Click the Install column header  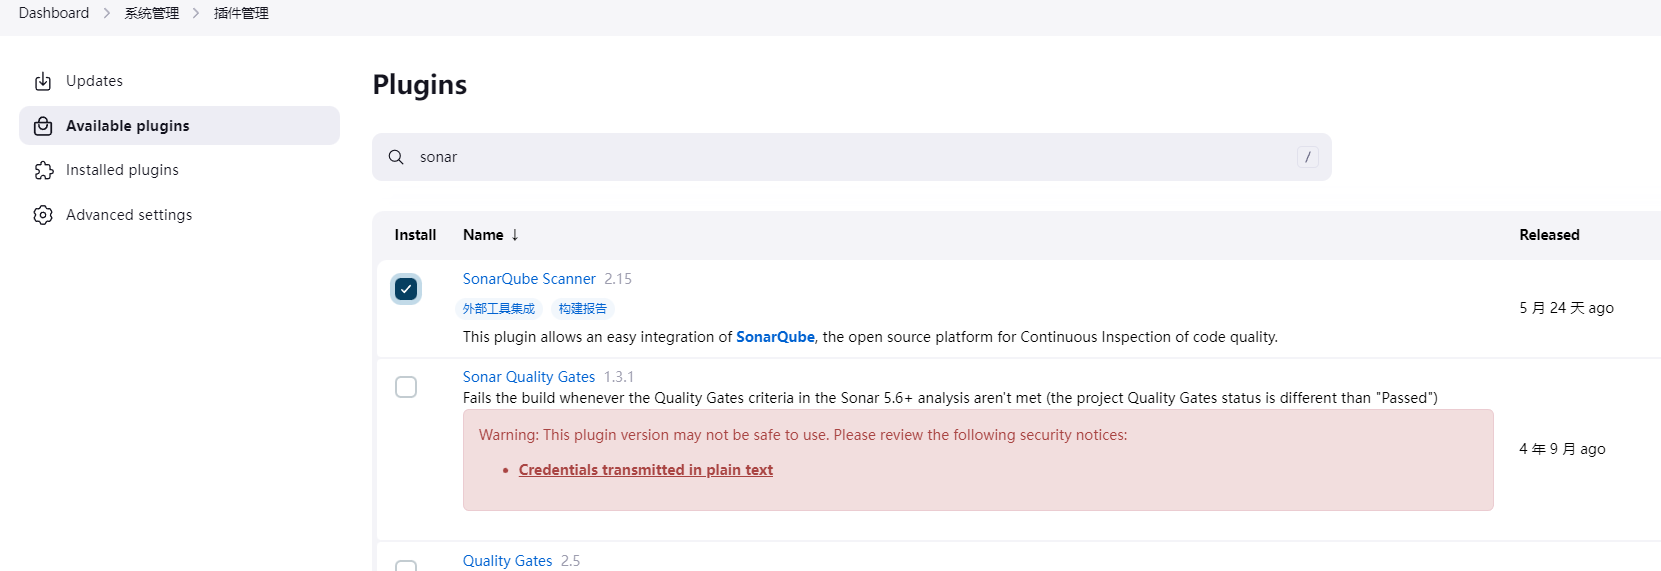(x=415, y=235)
